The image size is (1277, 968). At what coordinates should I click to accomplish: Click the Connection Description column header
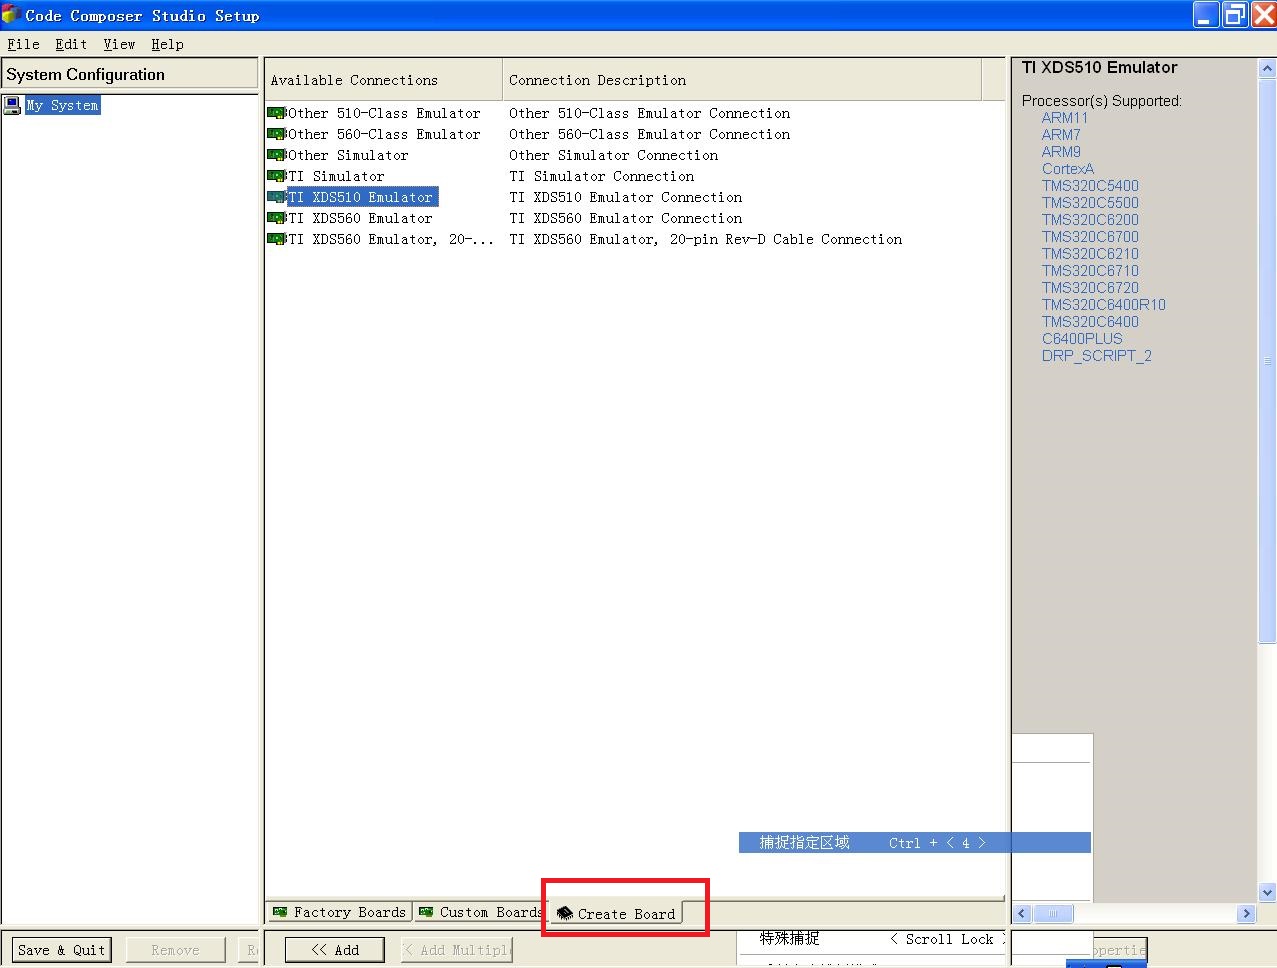point(742,80)
